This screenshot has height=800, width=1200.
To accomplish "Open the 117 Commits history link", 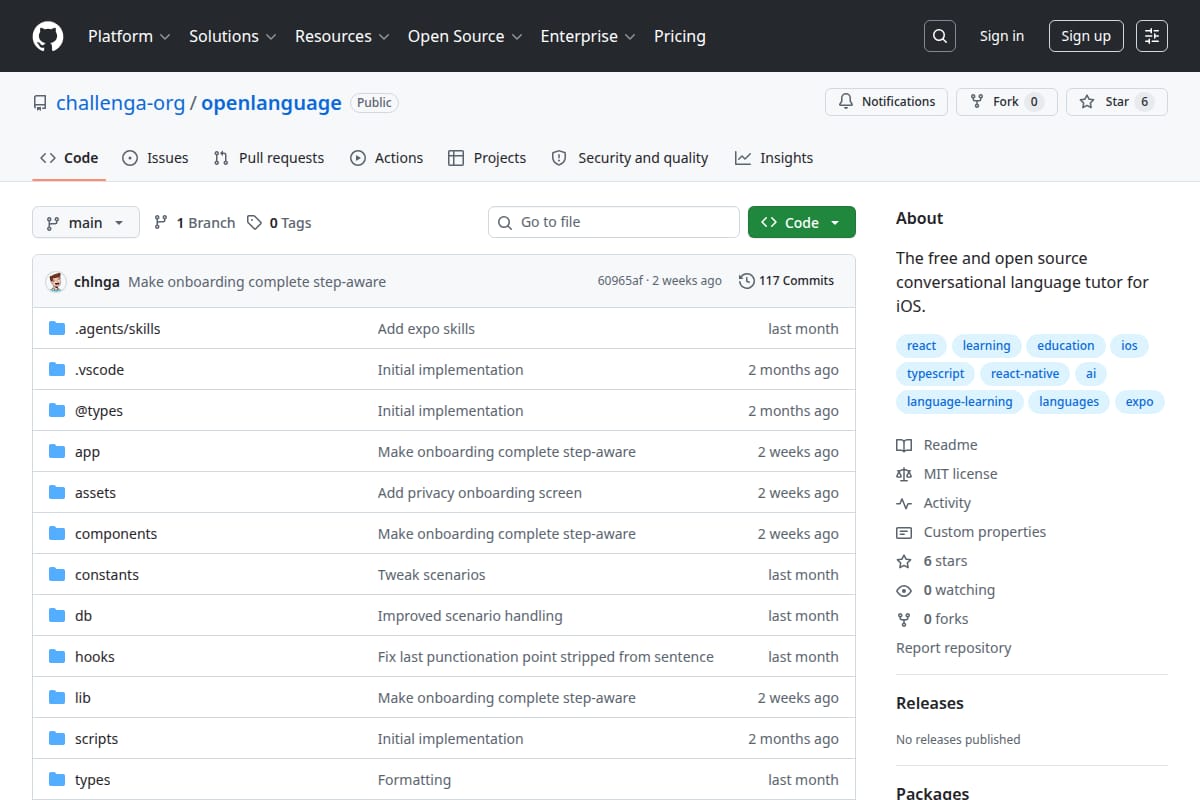I will click(786, 281).
